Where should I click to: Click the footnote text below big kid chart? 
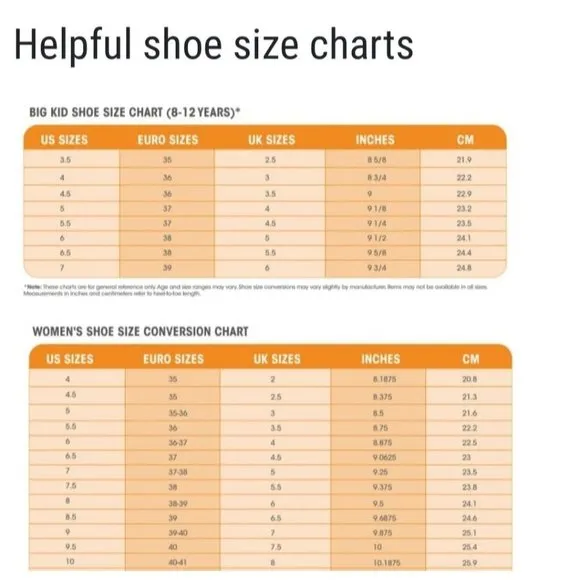255,290
